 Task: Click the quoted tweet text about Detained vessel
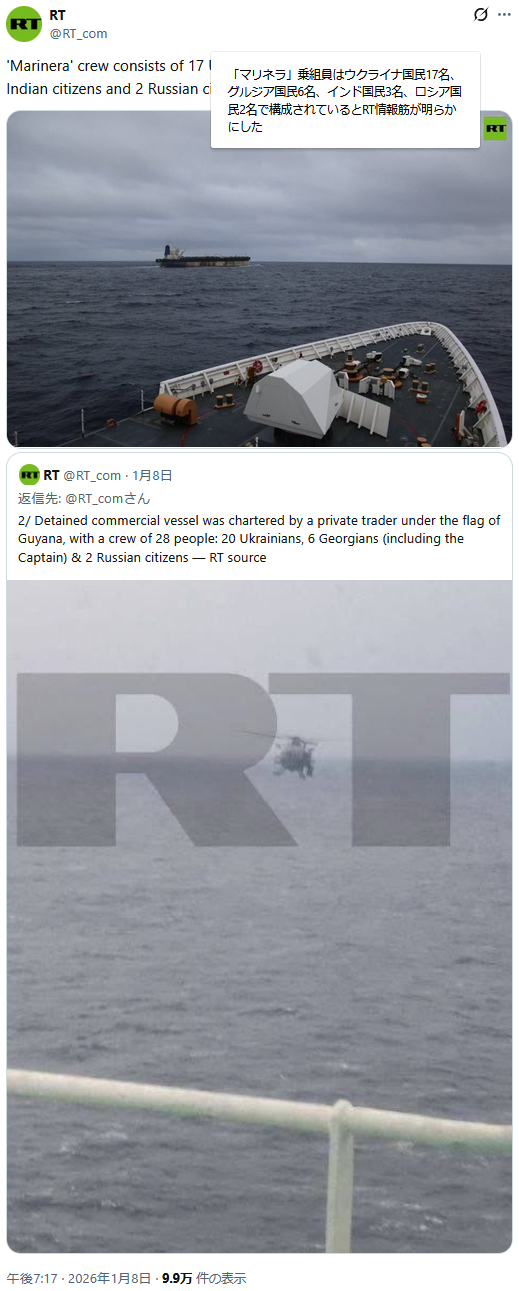click(259, 539)
